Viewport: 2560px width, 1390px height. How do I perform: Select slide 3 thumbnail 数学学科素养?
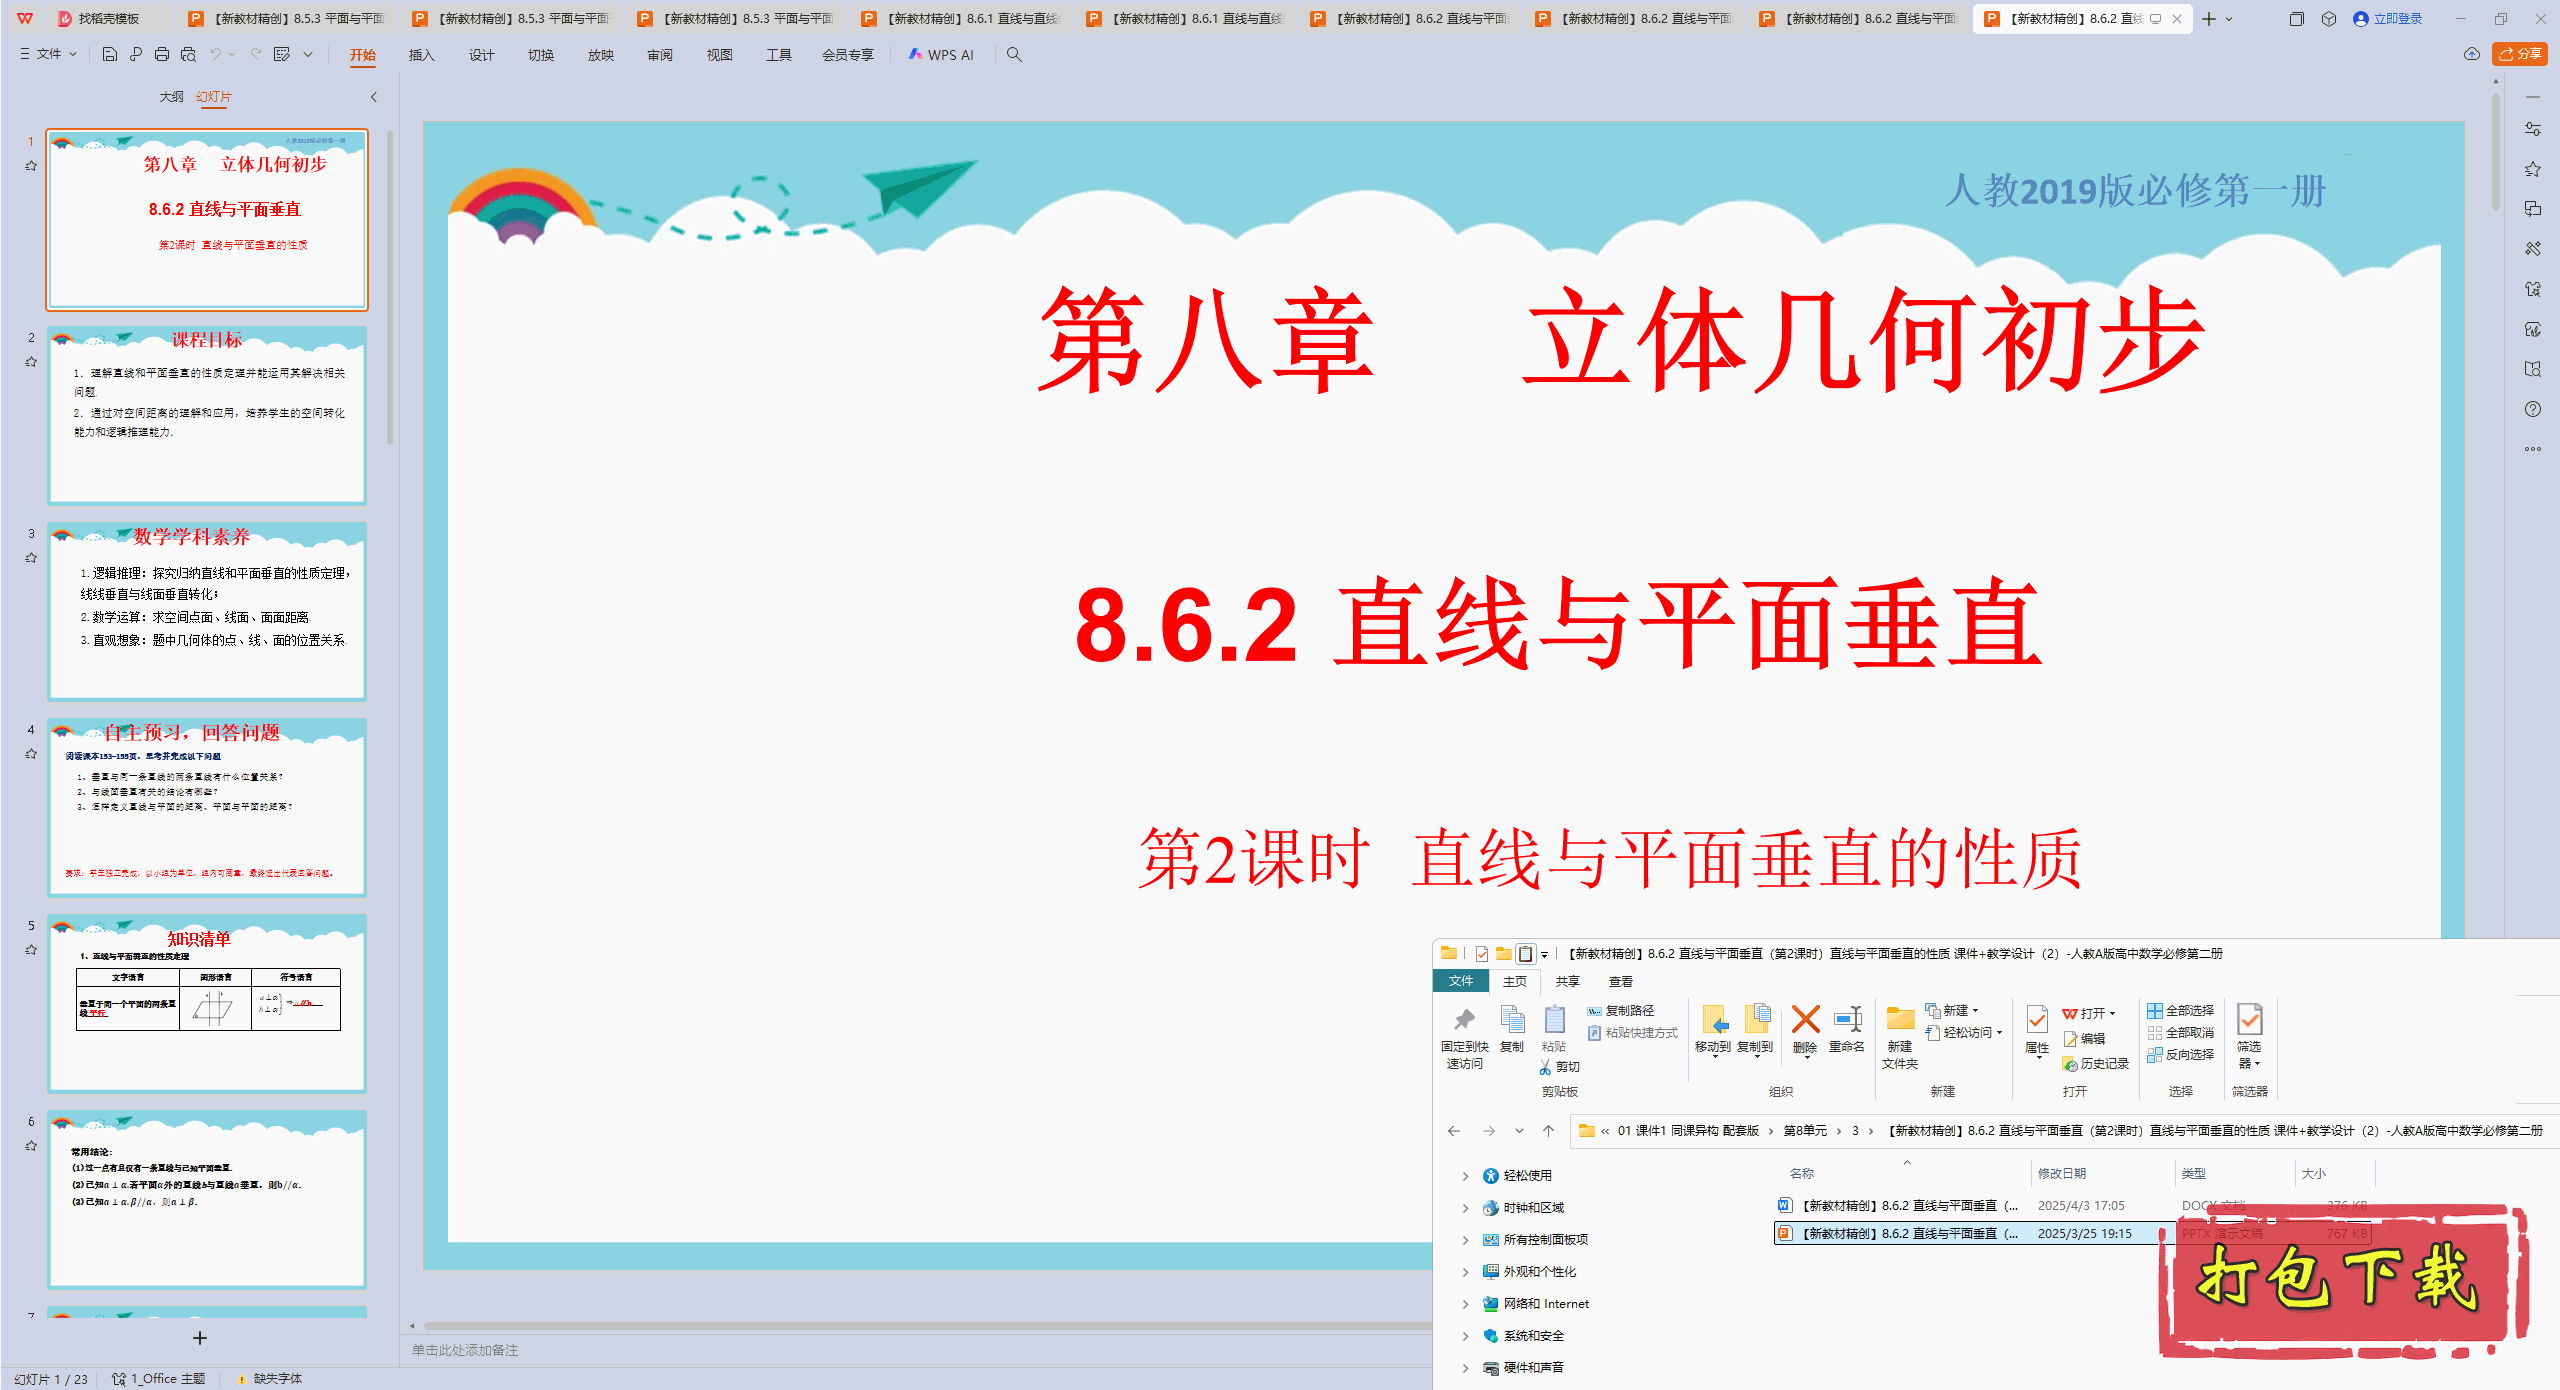click(207, 611)
